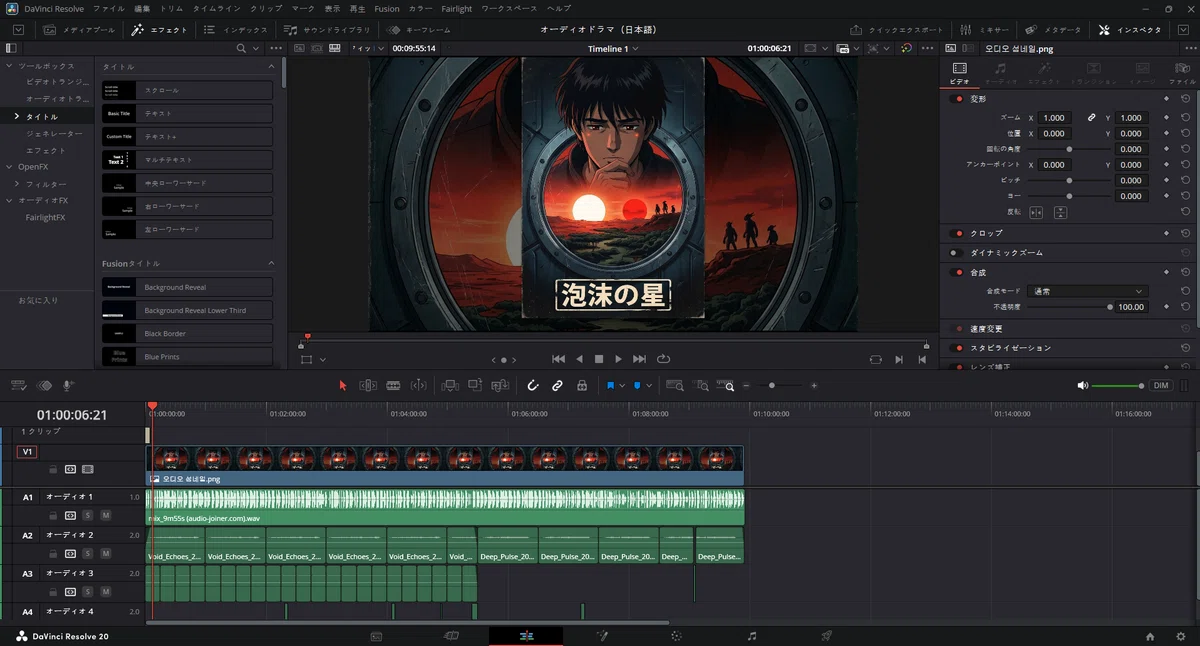1200x646 pixels.
Task: Open the Cut page icon
Action: click(x=451, y=636)
